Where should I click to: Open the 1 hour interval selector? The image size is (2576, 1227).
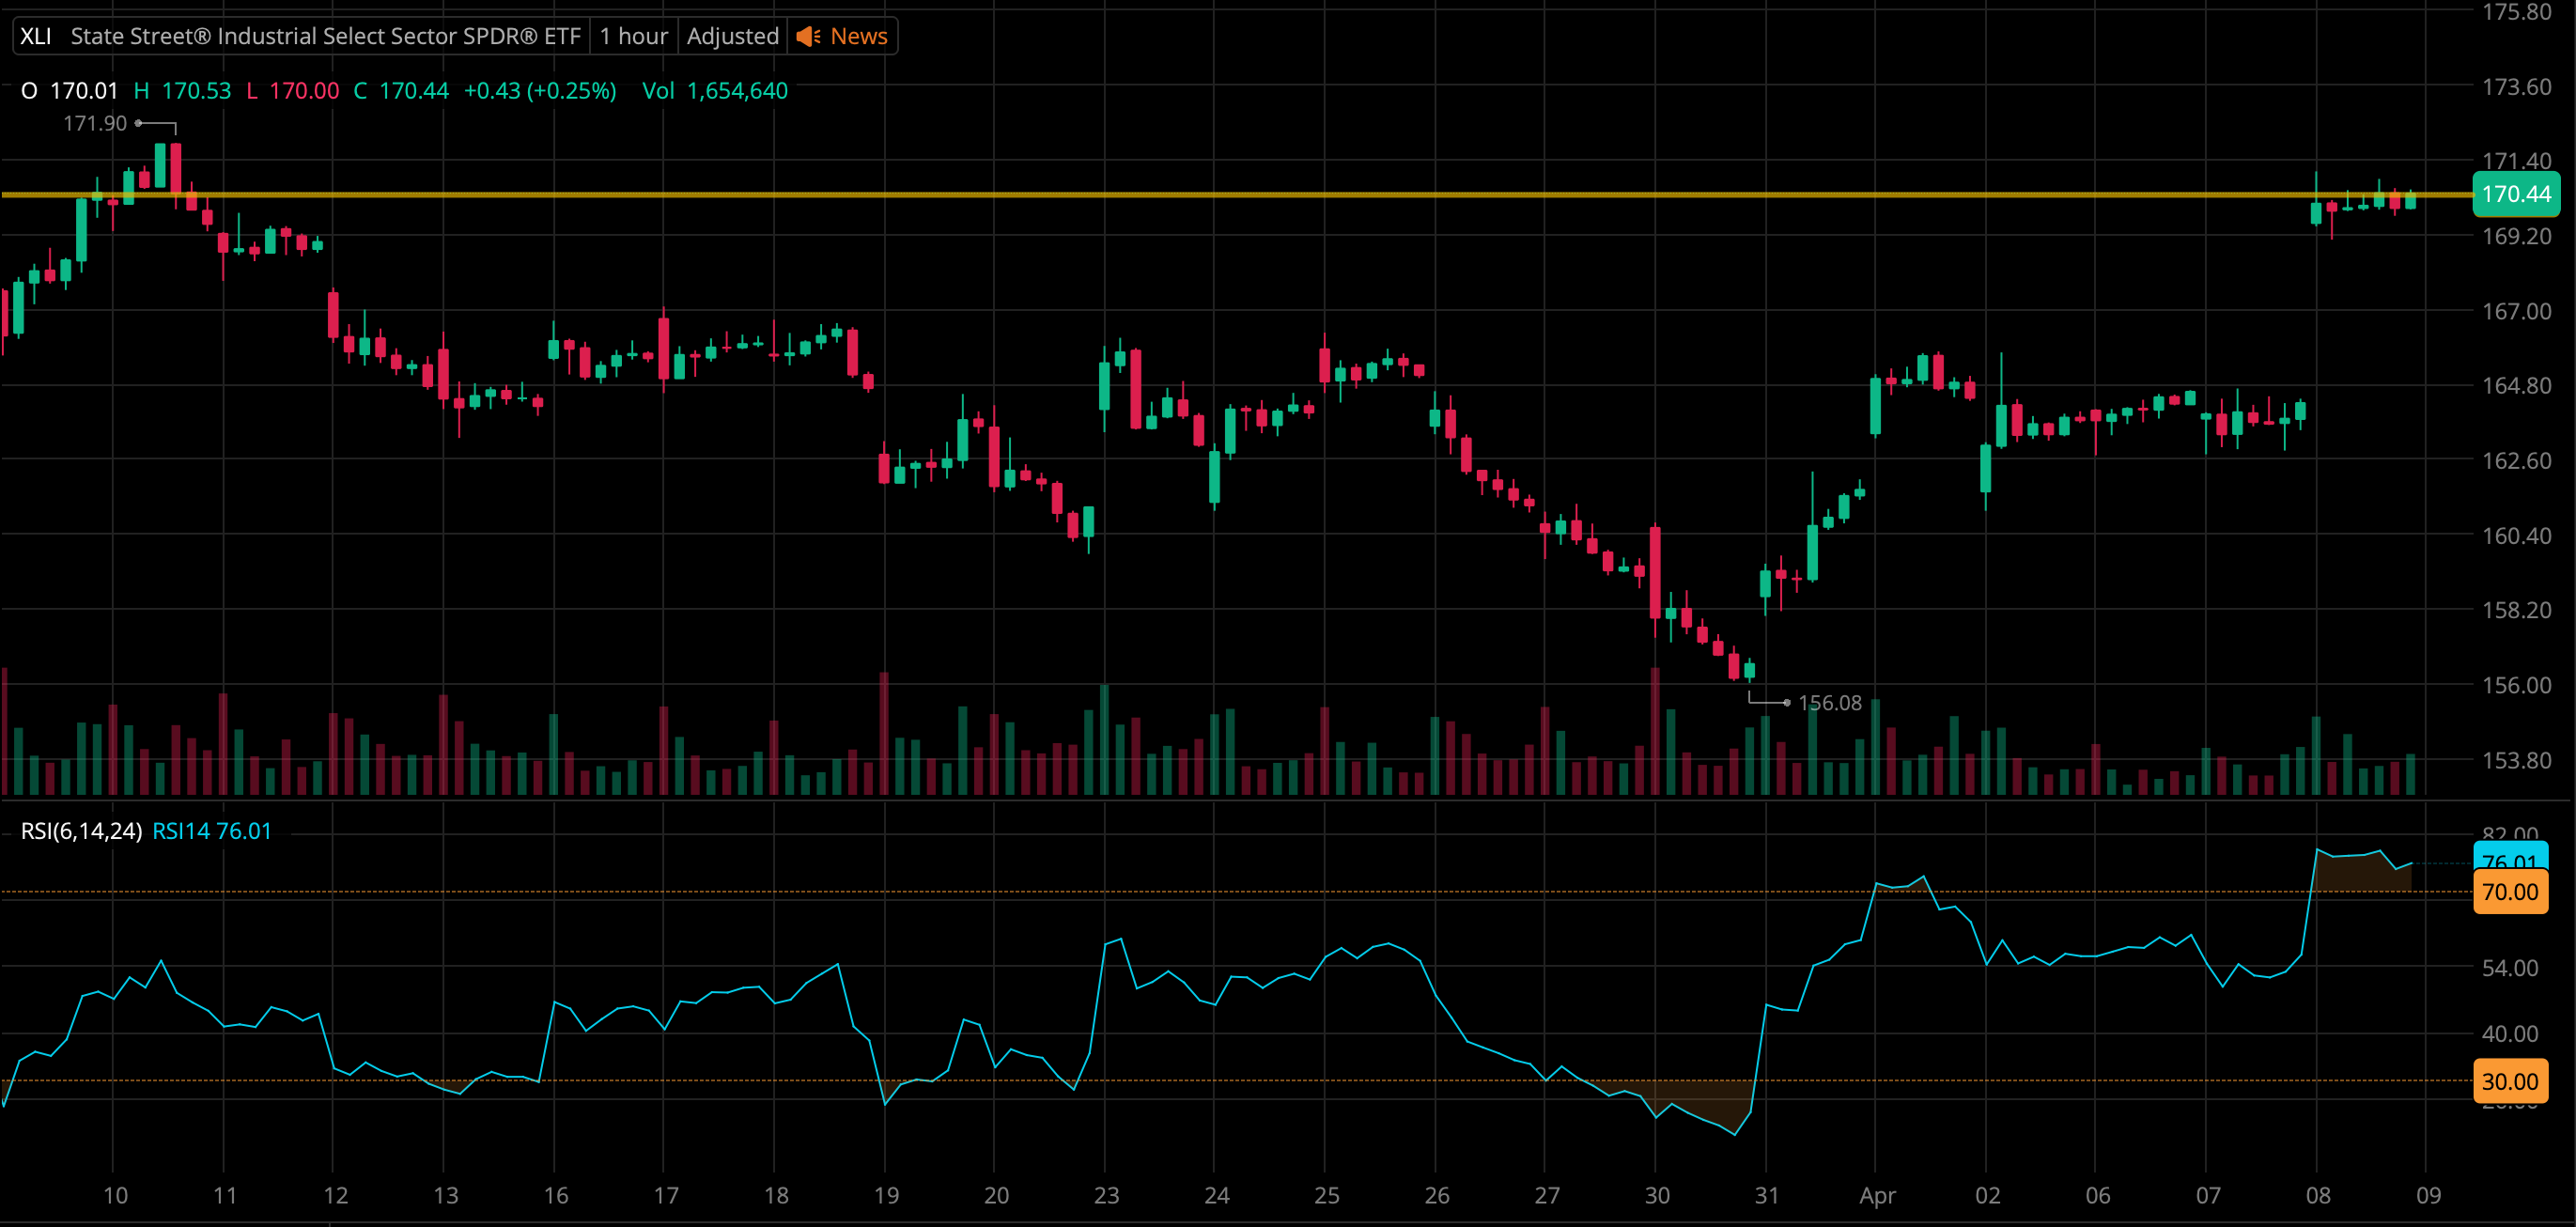633,37
